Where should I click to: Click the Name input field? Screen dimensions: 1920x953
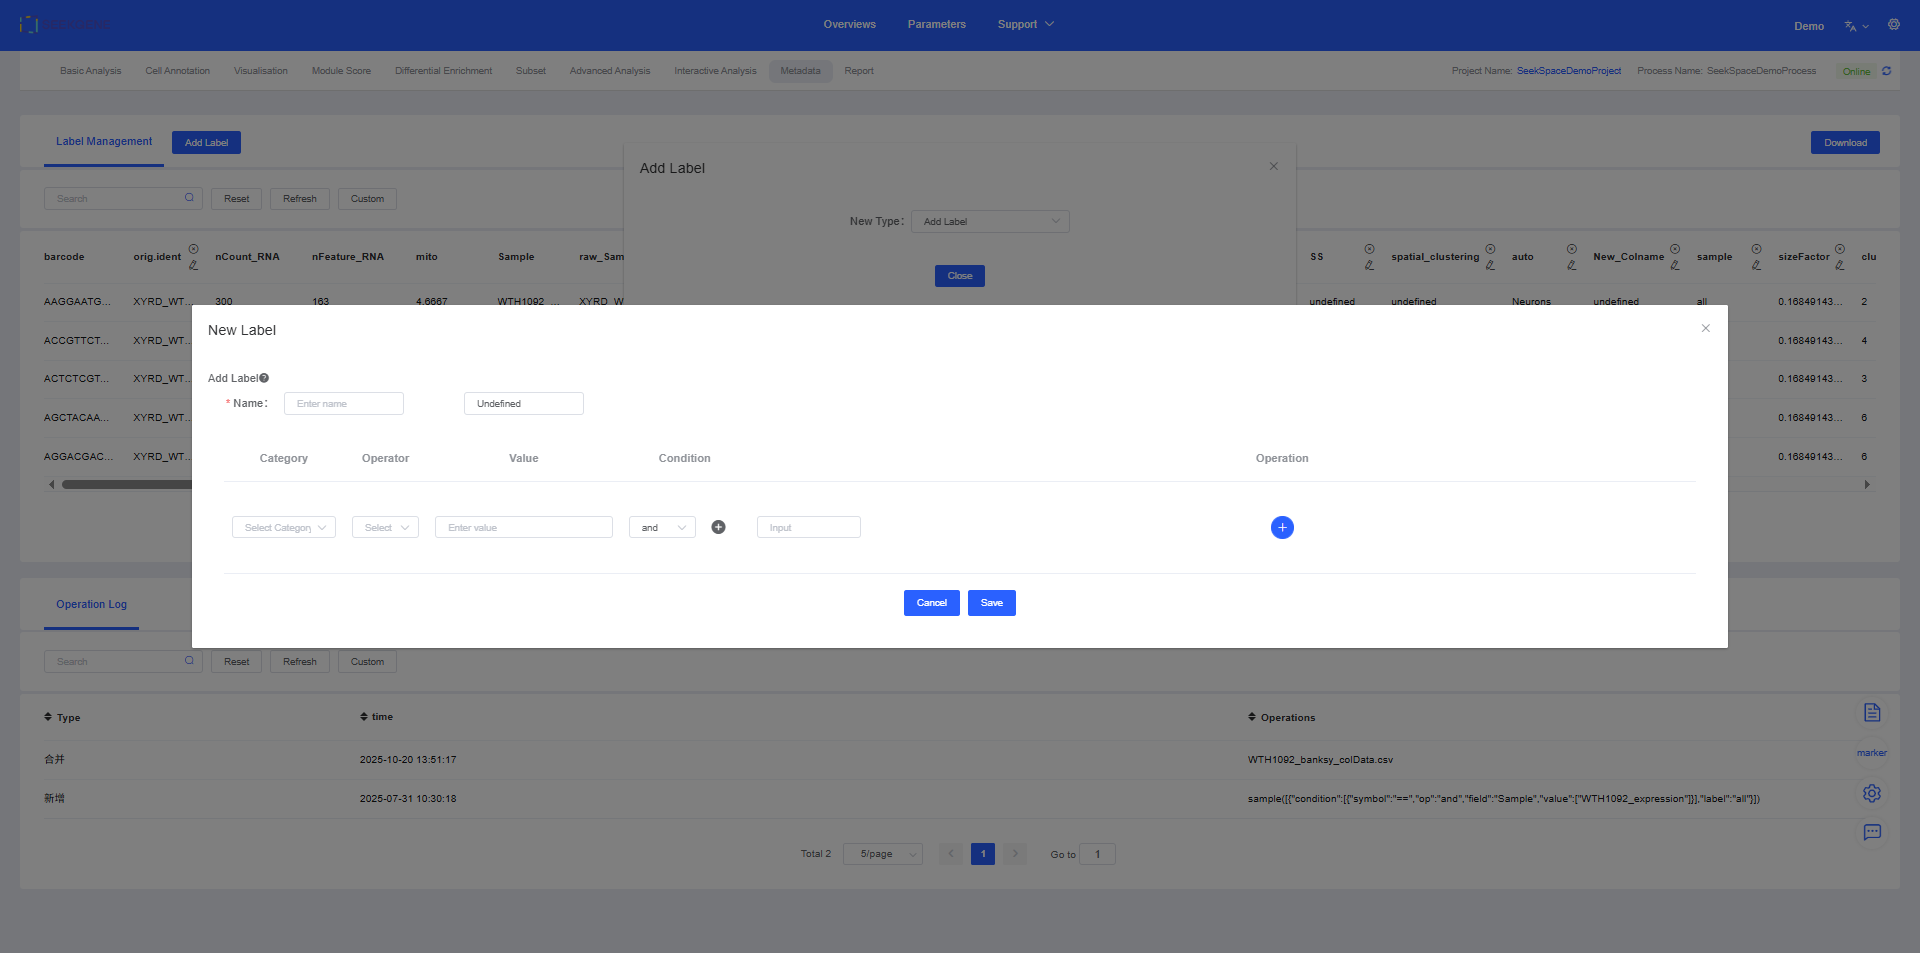344,403
